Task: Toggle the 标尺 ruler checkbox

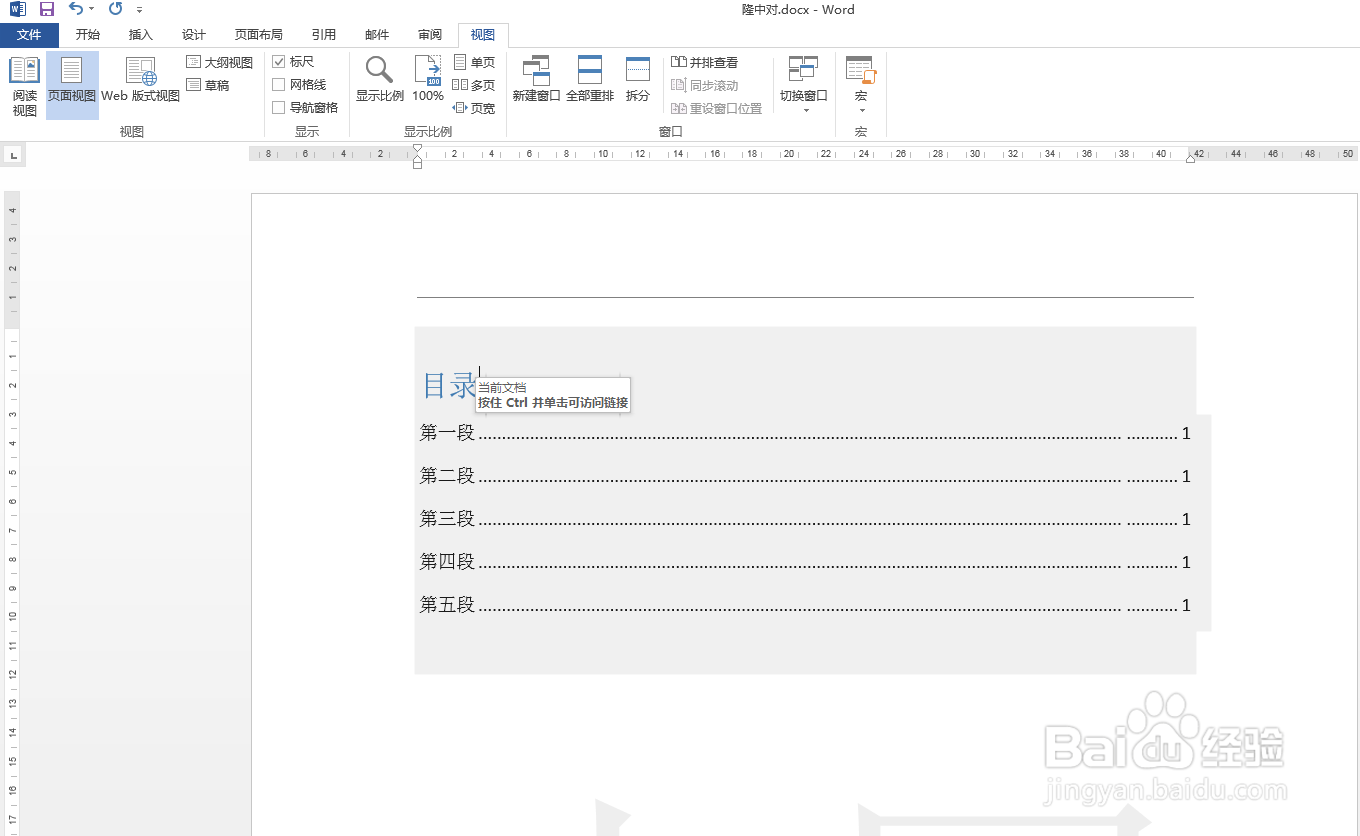Action: coord(279,61)
